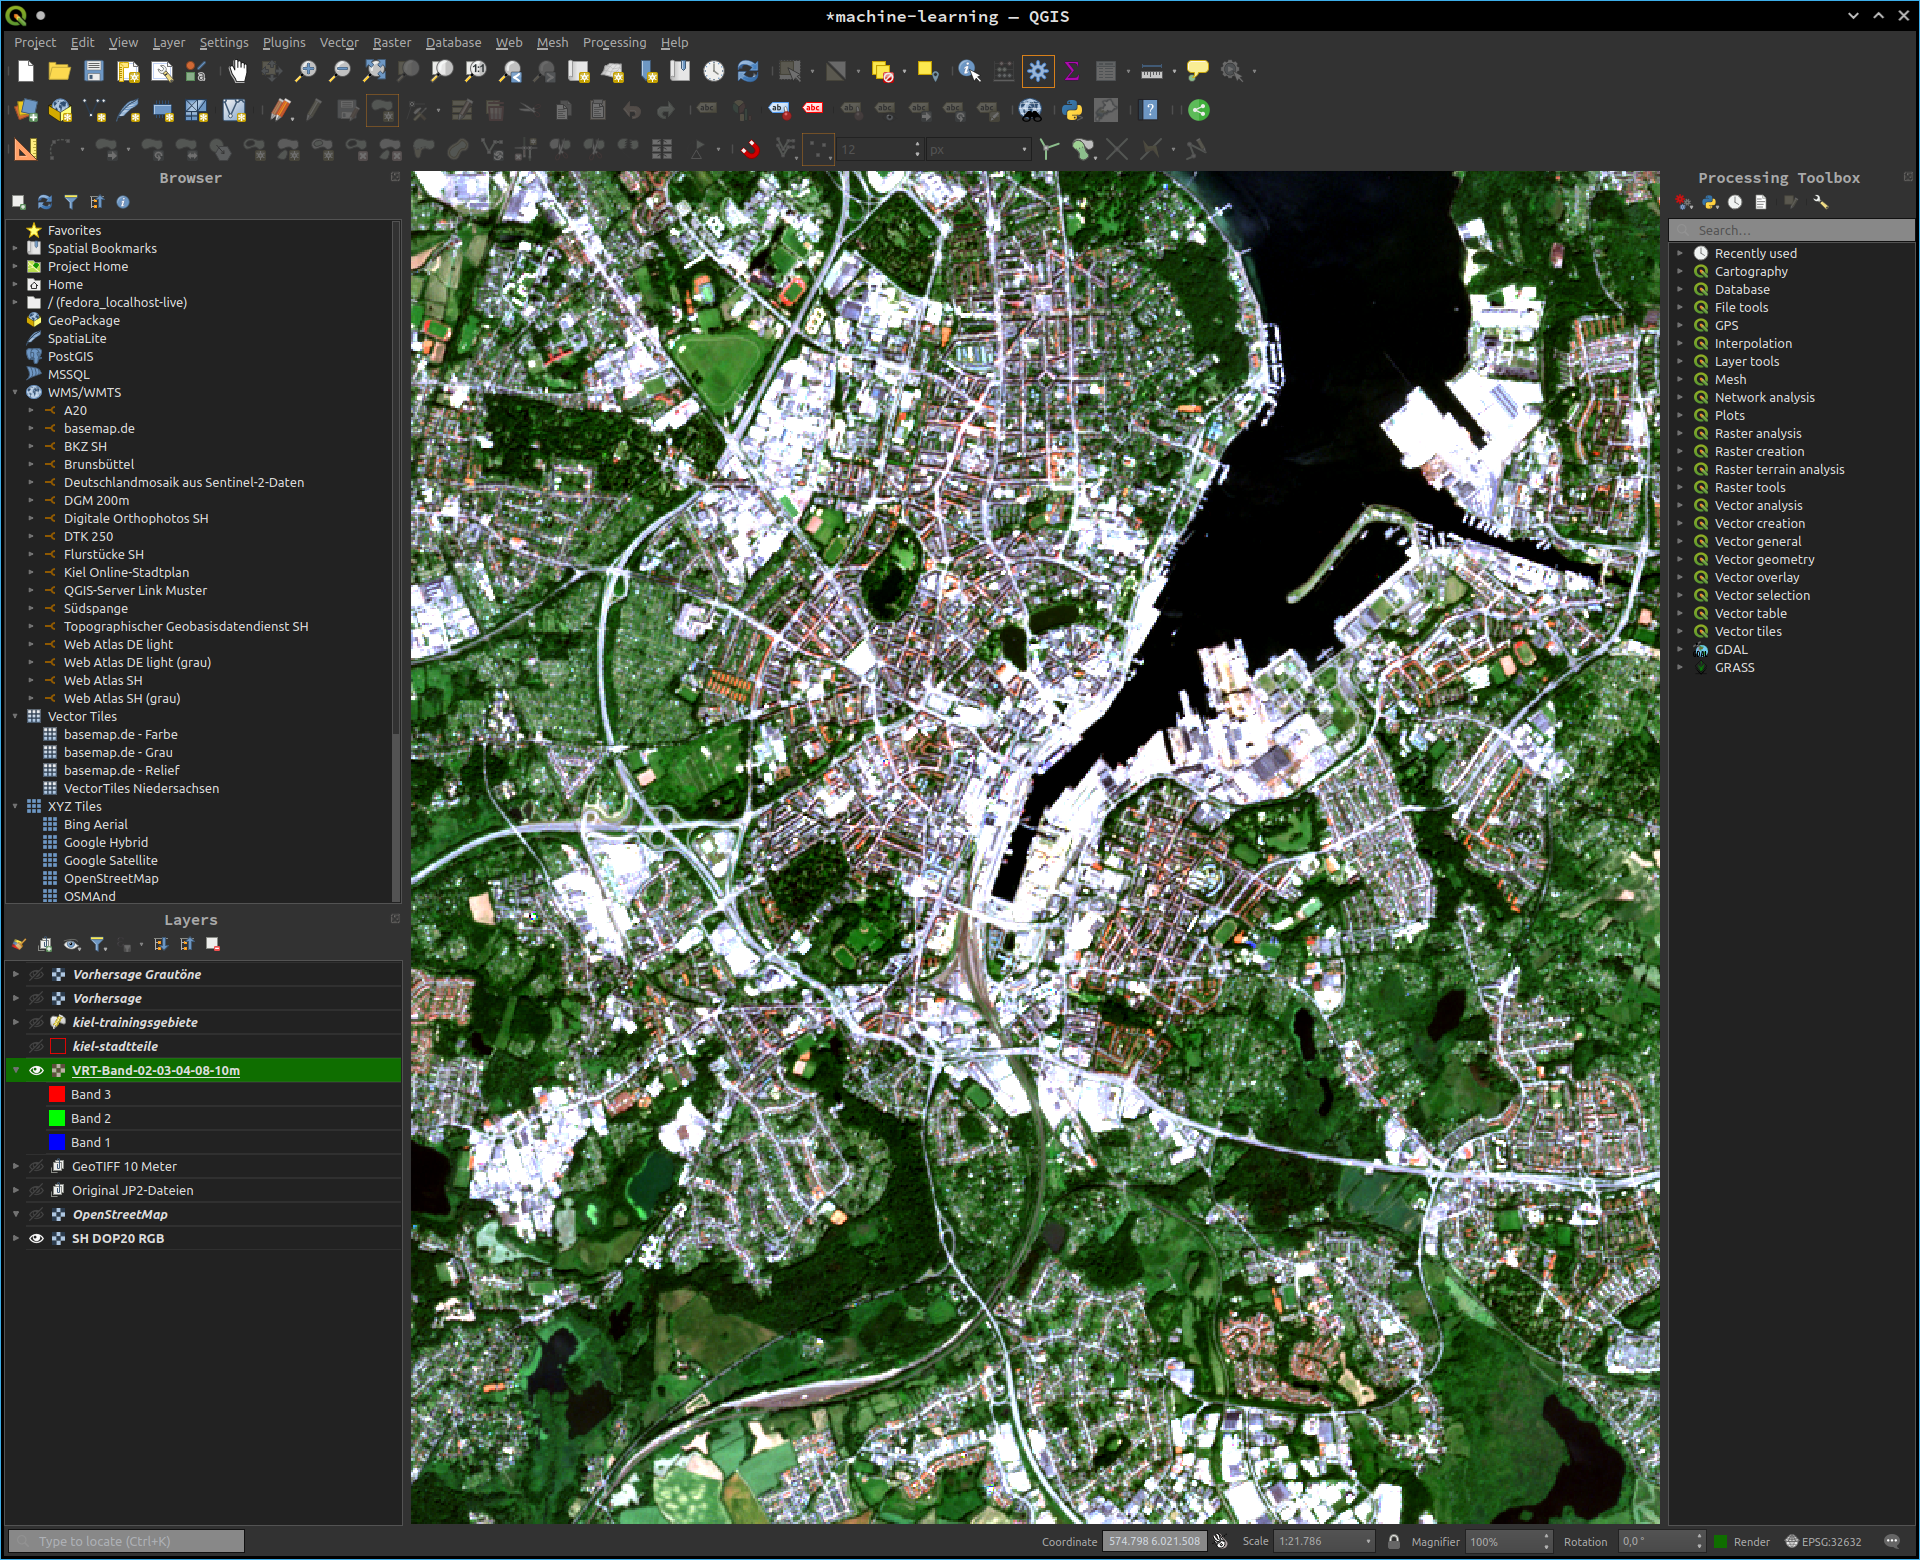1920x1560 pixels.
Task: Select the Measure Line tool
Action: [x=1150, y=71]
